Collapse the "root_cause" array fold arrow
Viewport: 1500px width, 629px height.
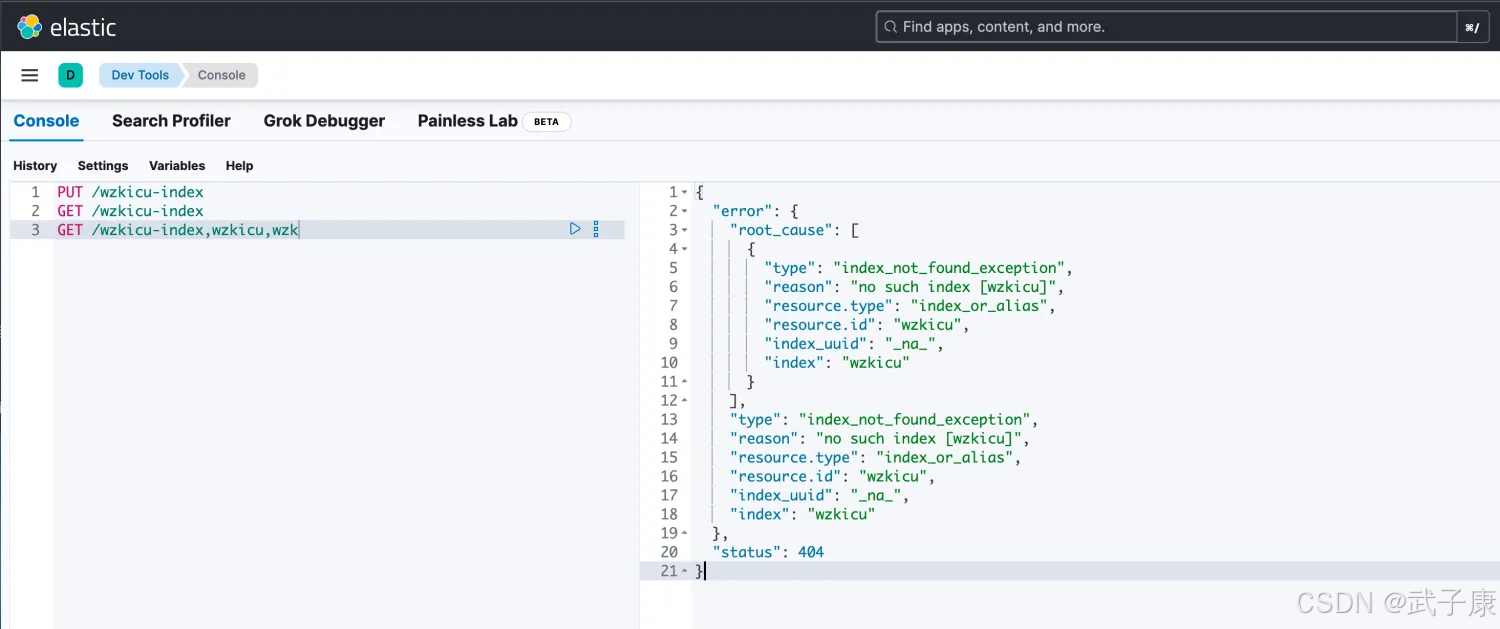[684, 230]
